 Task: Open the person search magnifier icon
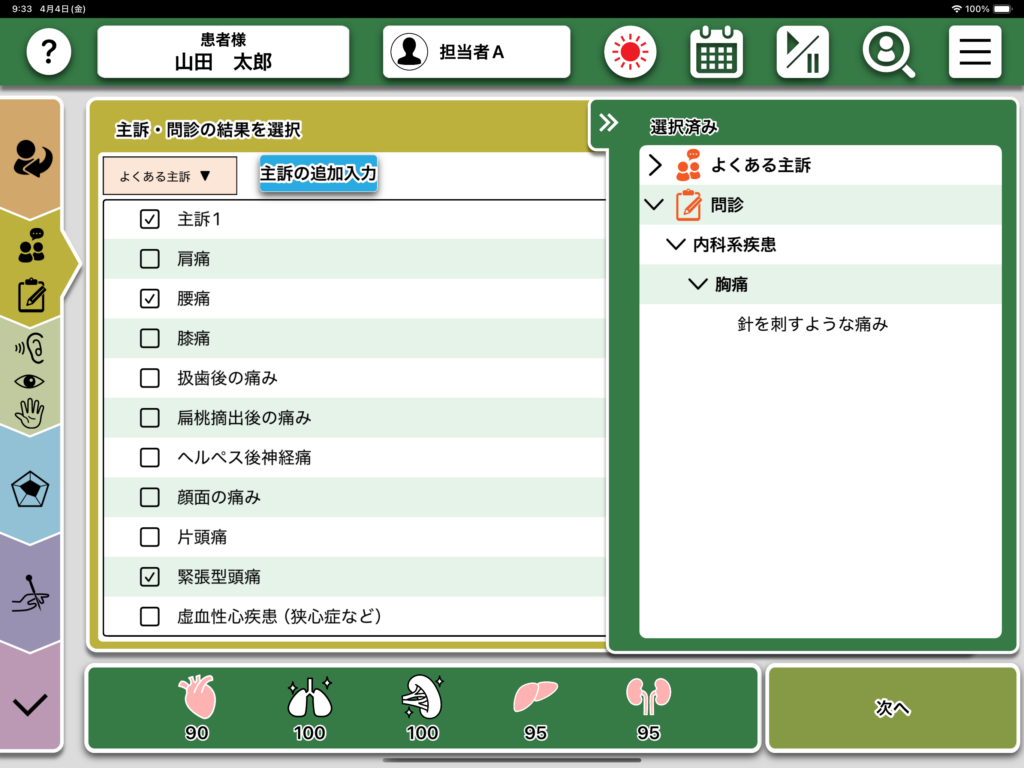(x=888, y=52)
